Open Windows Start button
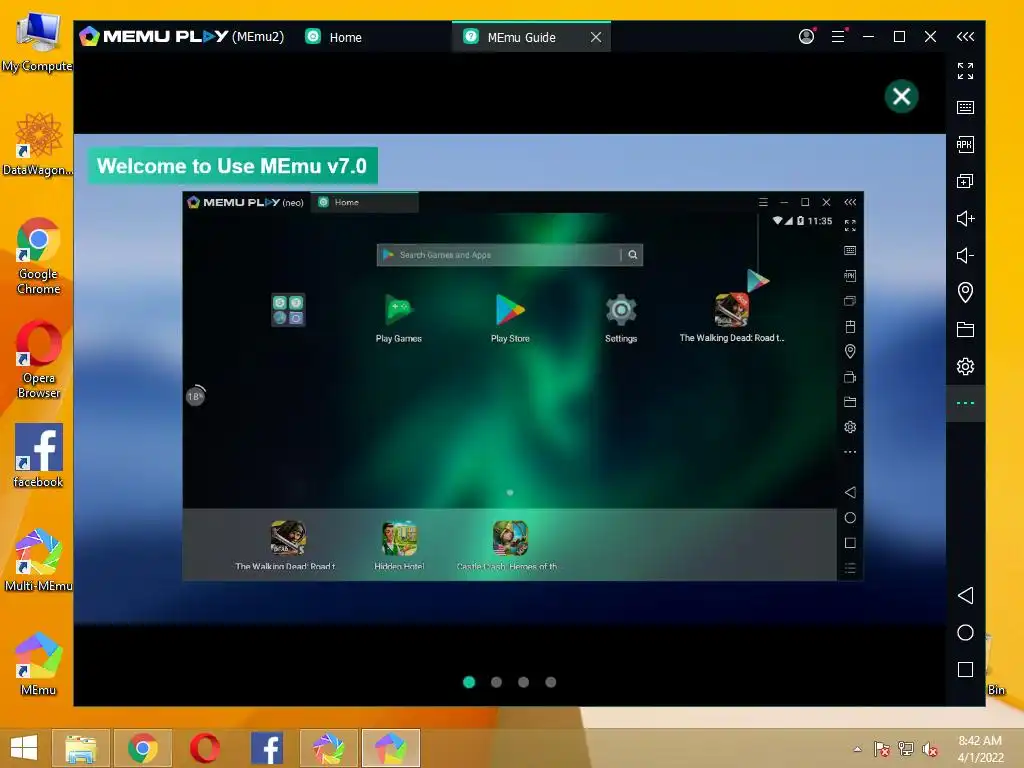 click(24, 748)
